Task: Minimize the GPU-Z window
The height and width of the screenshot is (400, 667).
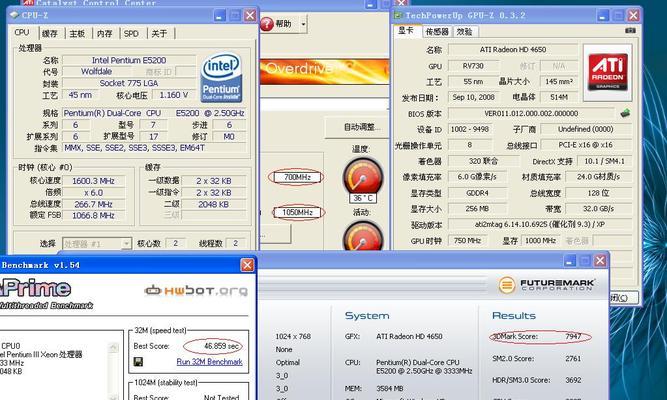Action: click(602, 16)
